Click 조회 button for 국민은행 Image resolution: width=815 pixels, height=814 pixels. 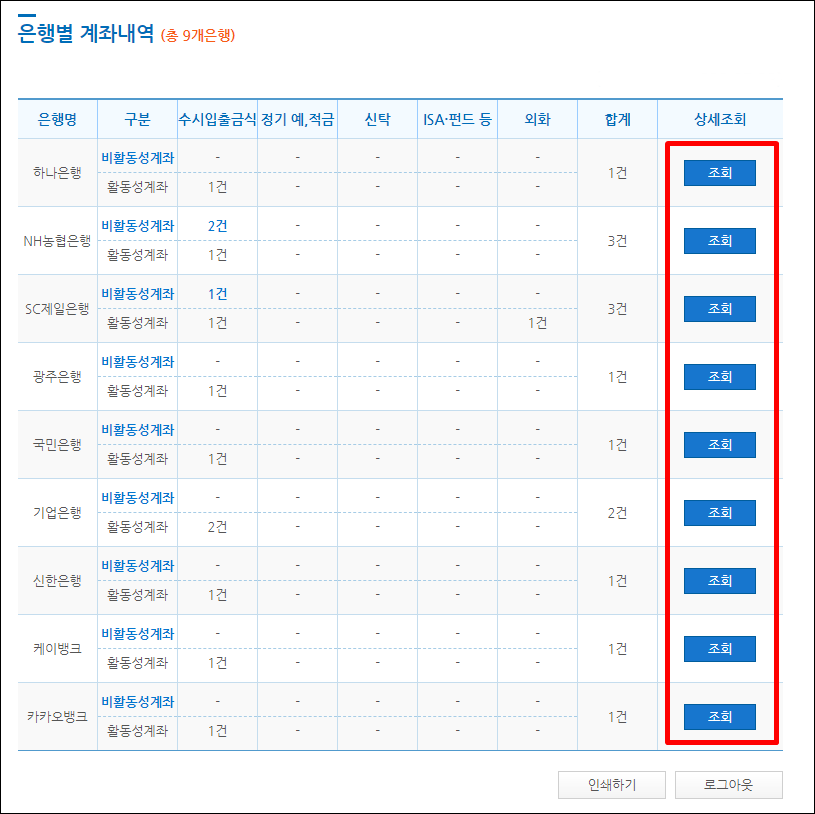coord(719,444)
